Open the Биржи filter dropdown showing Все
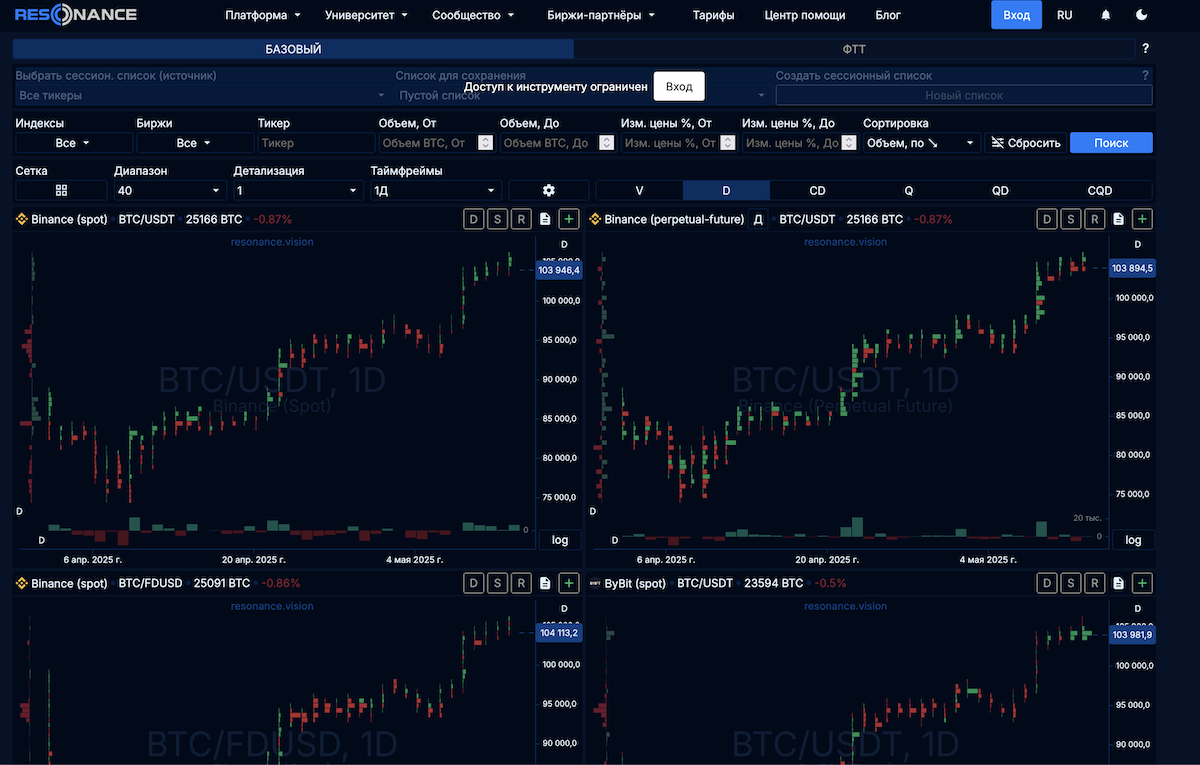This screenshot has height=765, width=1200. coord(193,143)
